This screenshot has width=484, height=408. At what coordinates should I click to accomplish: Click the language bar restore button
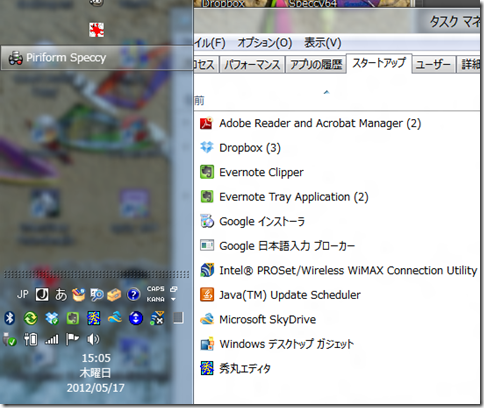pos(173,289)
